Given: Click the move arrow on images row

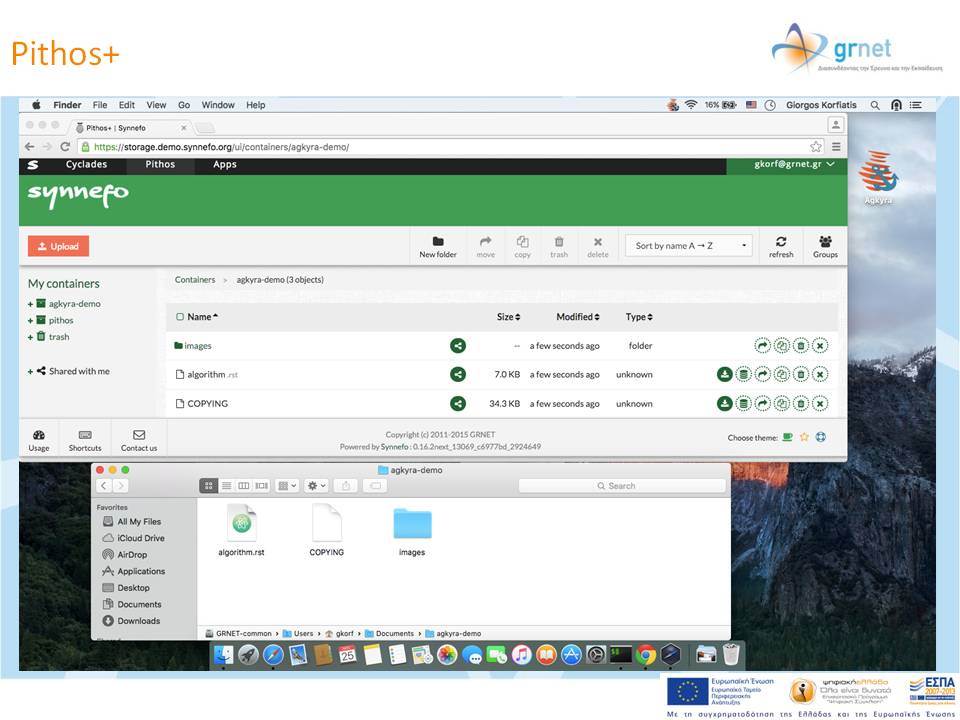Looking at the screenshot, I should coord(762,345).
